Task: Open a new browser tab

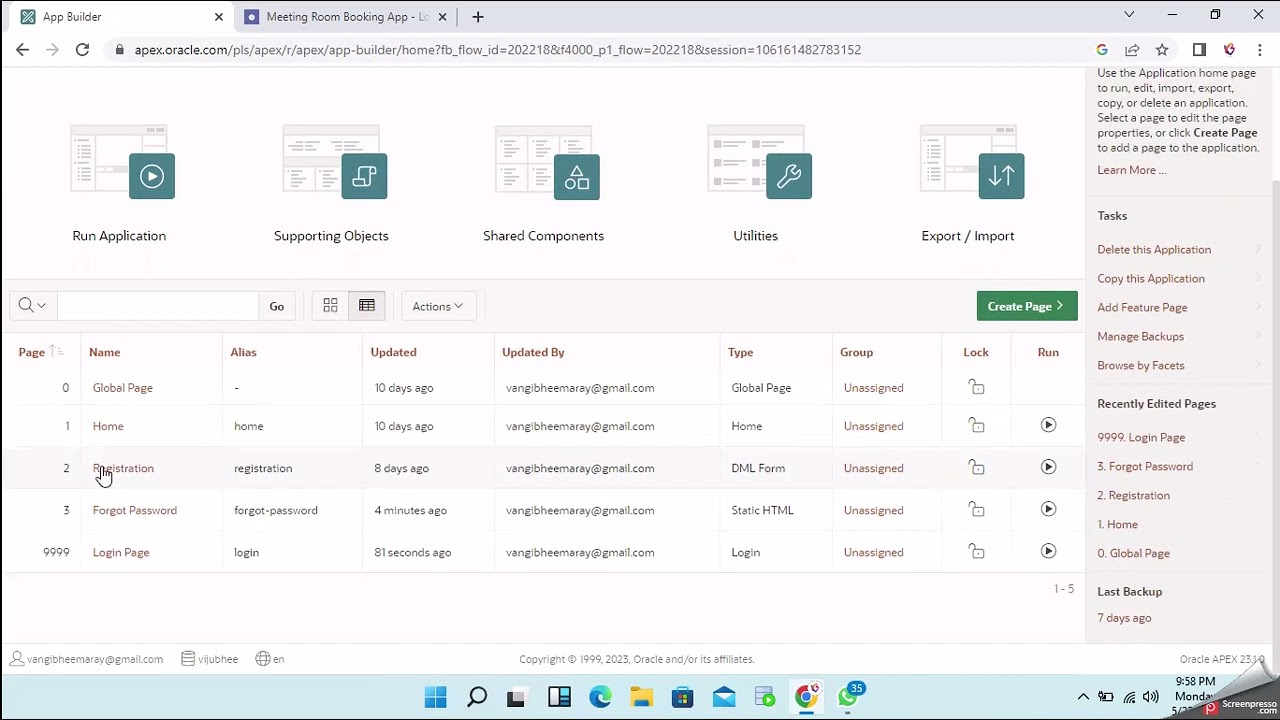Action: 478,17
